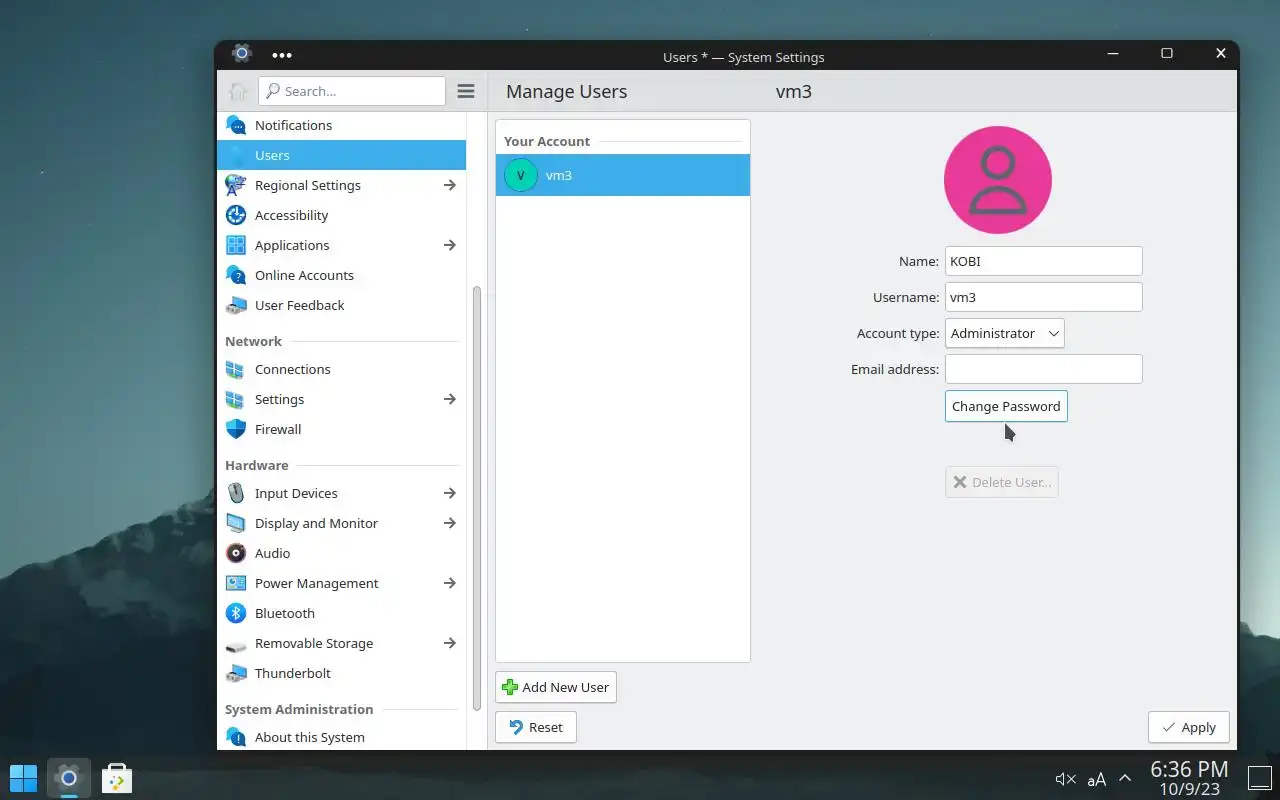Open the Firewall shield icon

(236, 429)
